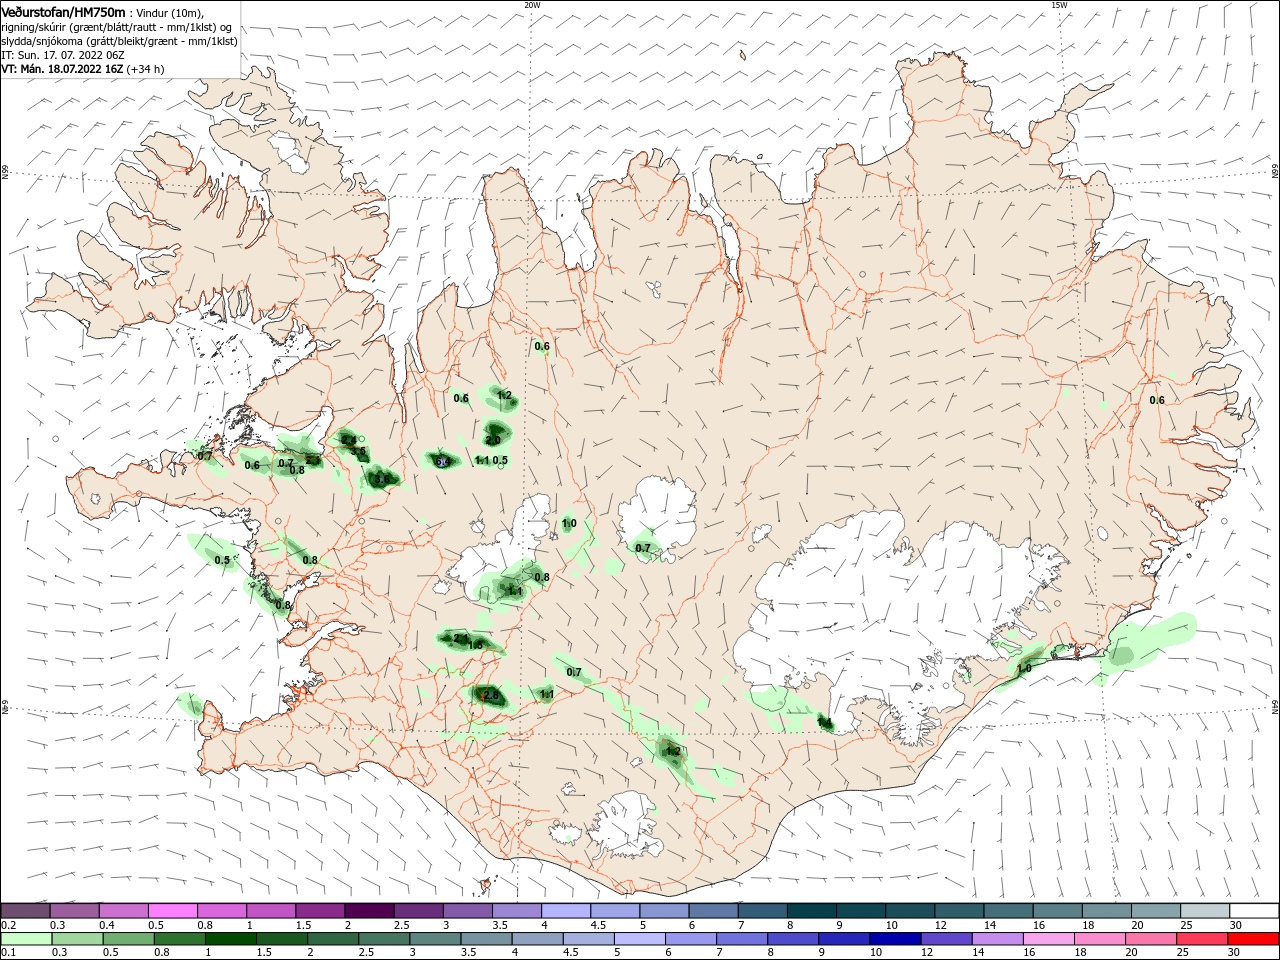Click the 0.2 label in the snow scale
This screenshot has width=1280, height=960.
[x=8, y=925]
